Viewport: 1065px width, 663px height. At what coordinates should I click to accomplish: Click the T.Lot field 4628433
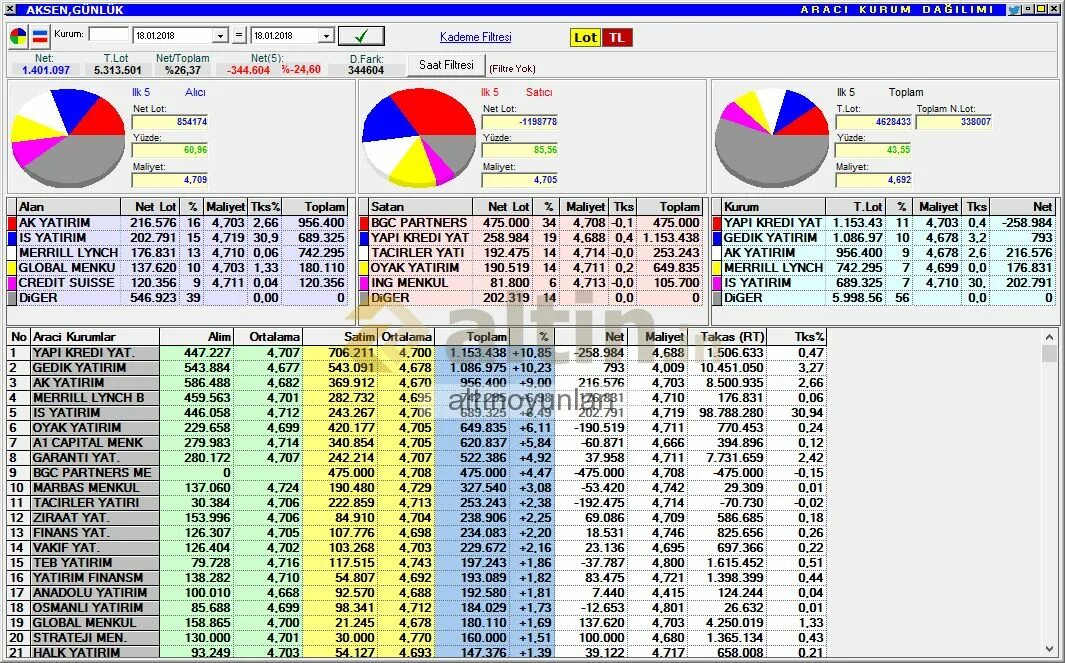pos(873,122)
